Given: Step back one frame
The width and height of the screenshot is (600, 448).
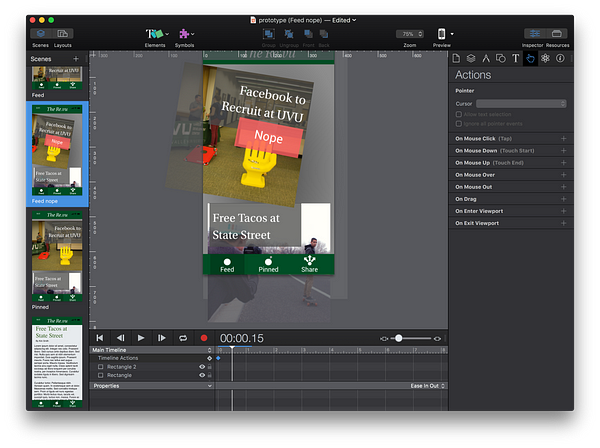Looking at the screenshot, I should click(x=121, y=338).
